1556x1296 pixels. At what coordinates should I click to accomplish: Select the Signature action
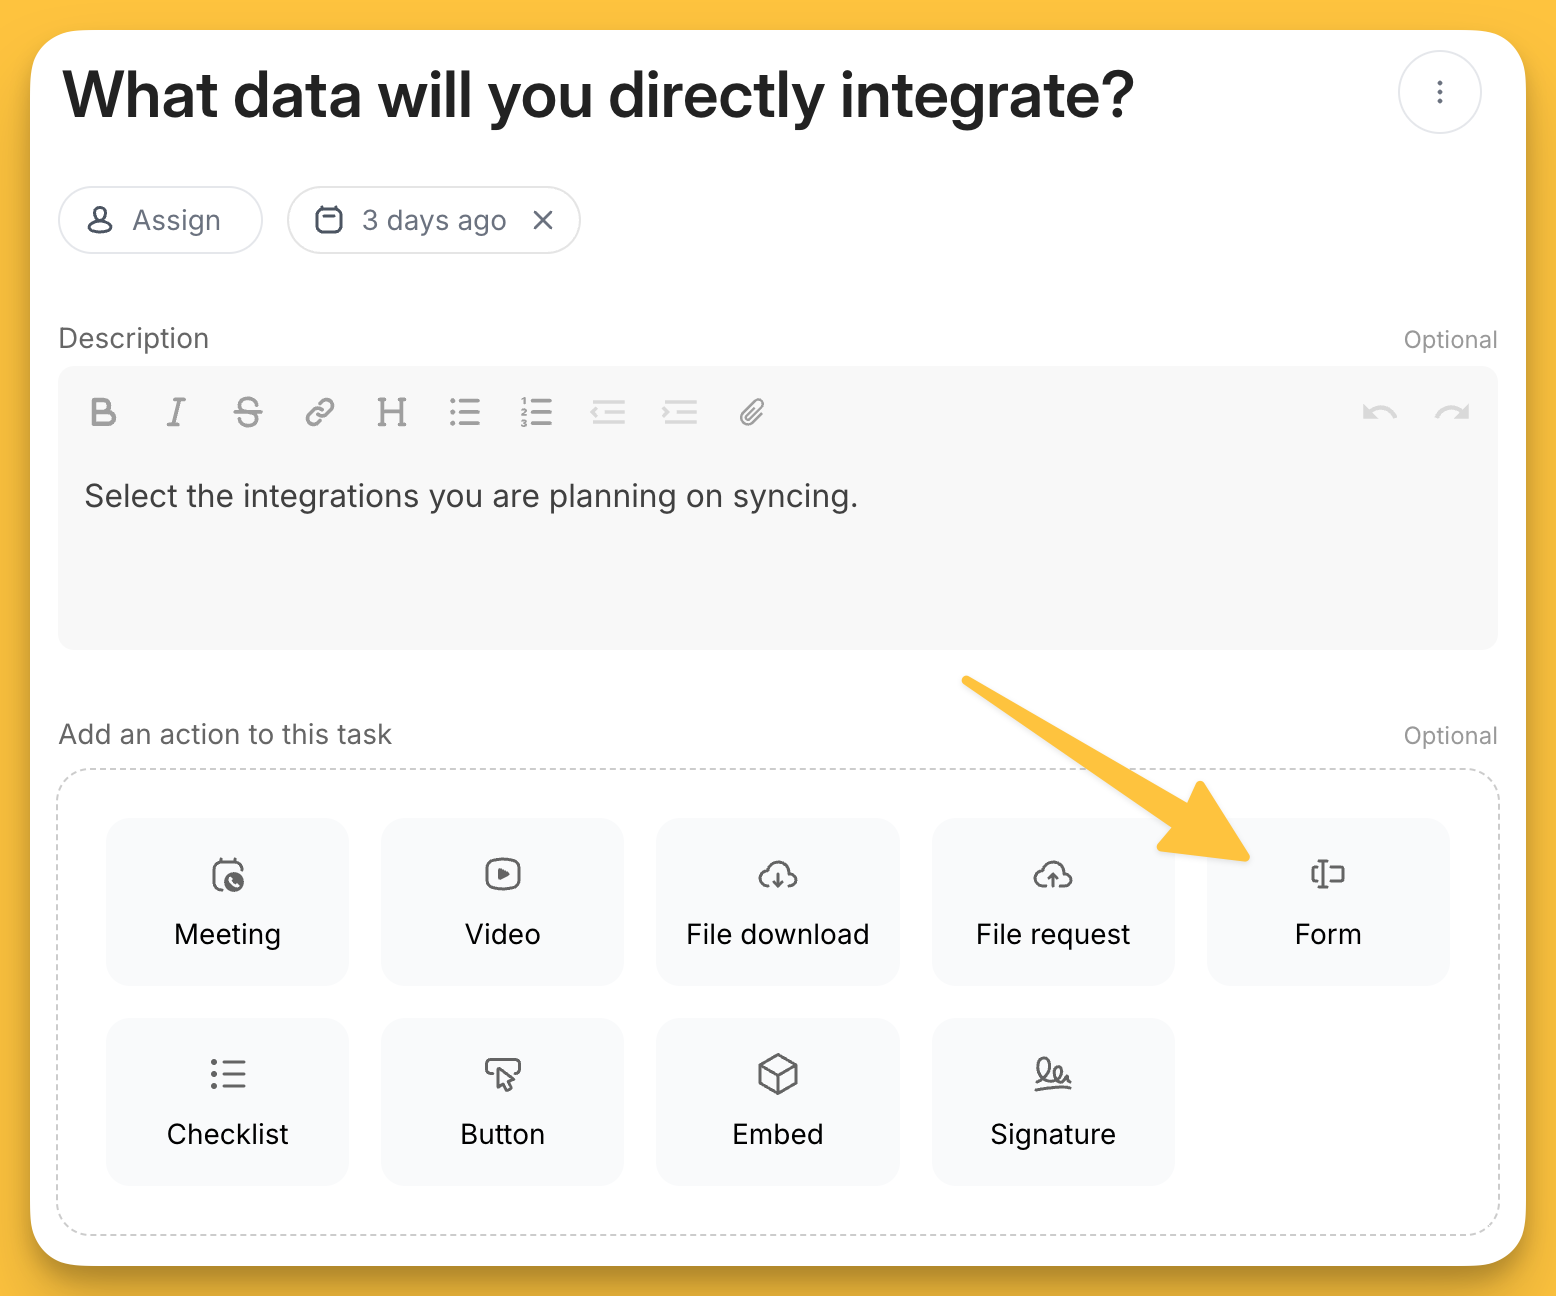[1052, 1101]
